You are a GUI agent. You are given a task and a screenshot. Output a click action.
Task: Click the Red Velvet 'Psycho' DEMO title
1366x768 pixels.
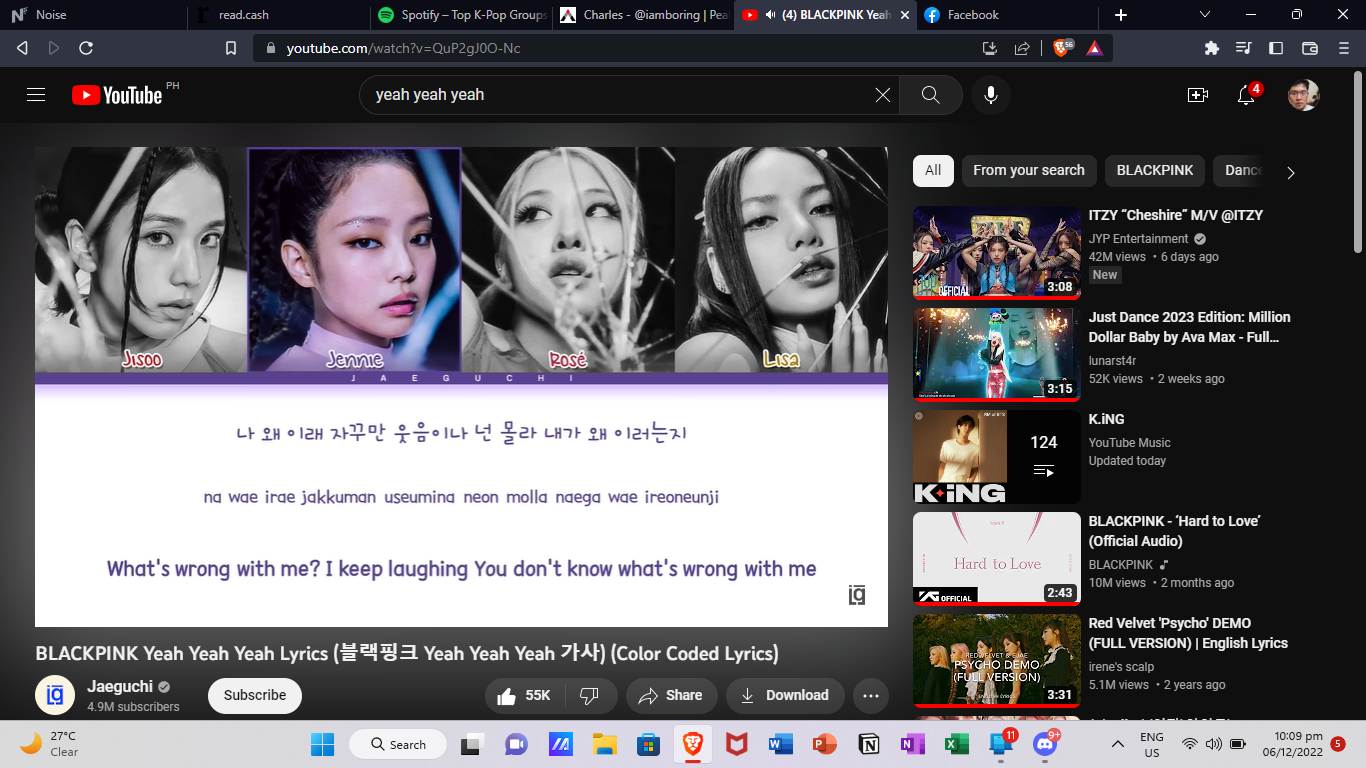pyautogui.click(x=1188, y=633)
